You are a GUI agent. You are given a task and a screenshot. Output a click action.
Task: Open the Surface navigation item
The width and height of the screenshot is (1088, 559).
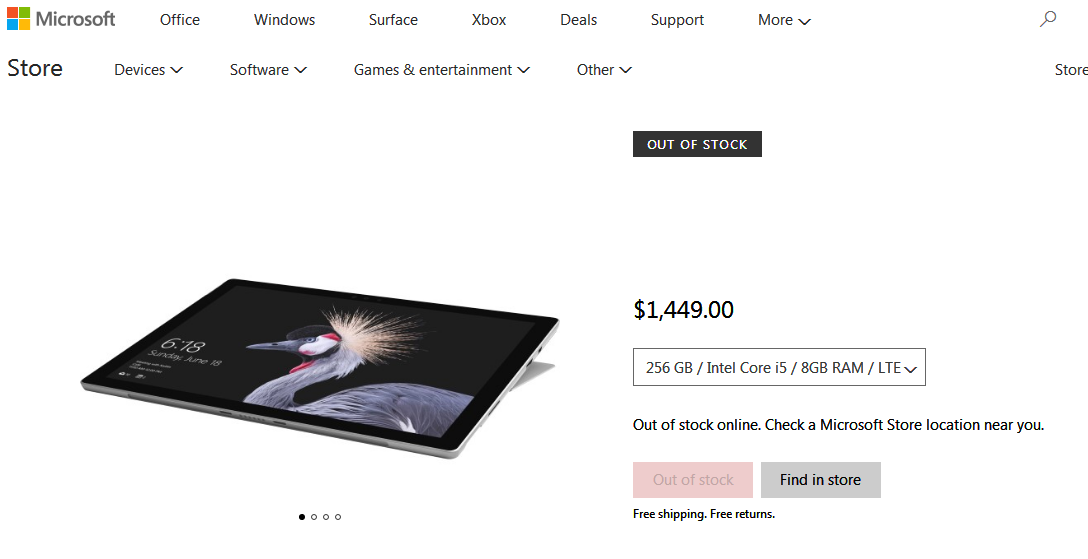tap(393, 20)
